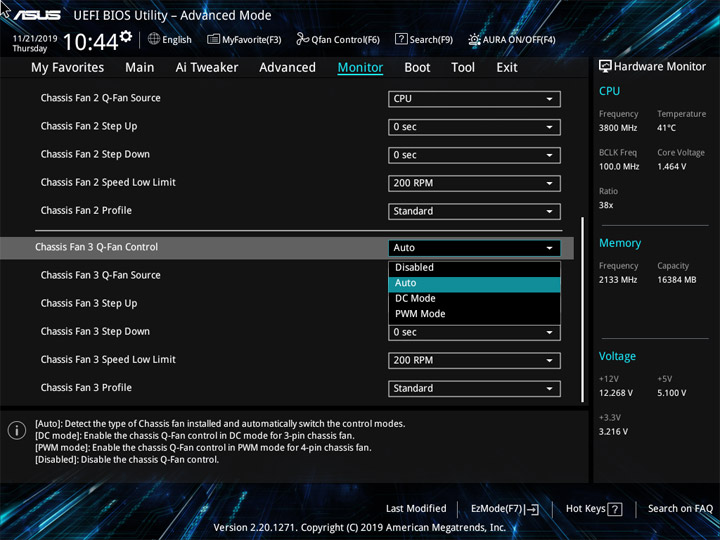Click the info icon beside help text
The width and height of the screenshot is (720, 540).
[17, 431]
